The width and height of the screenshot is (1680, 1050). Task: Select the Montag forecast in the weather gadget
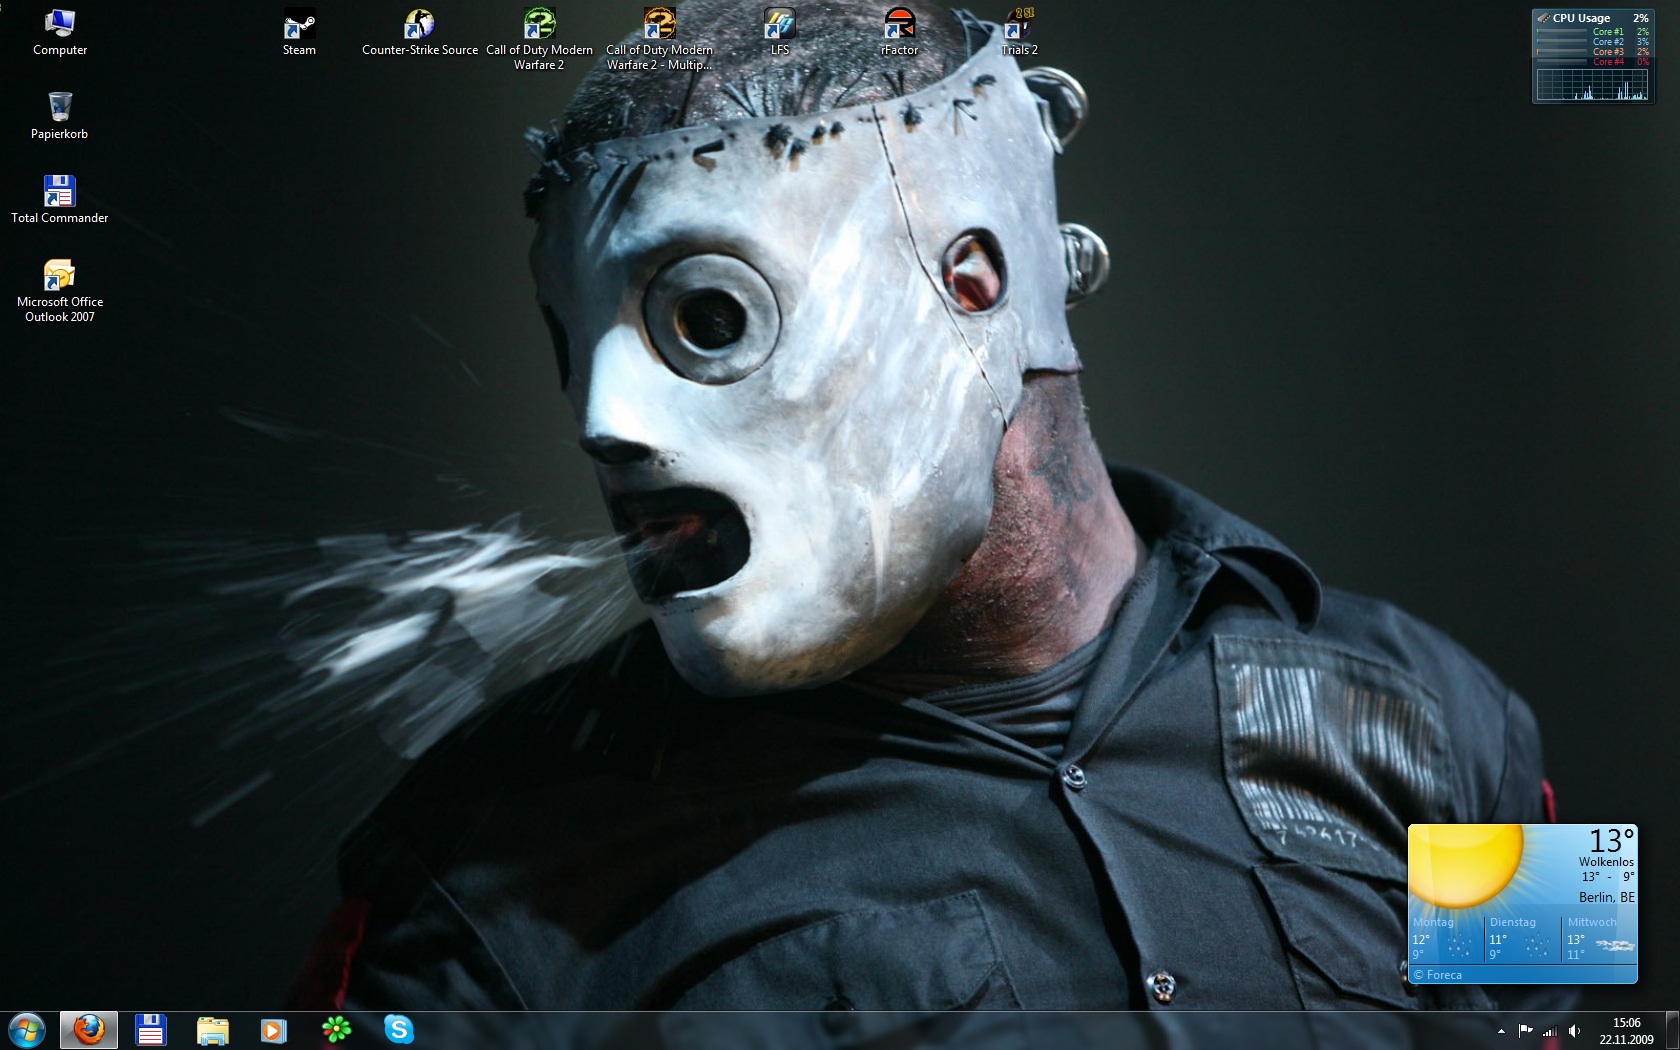(x=1446, y=939)
